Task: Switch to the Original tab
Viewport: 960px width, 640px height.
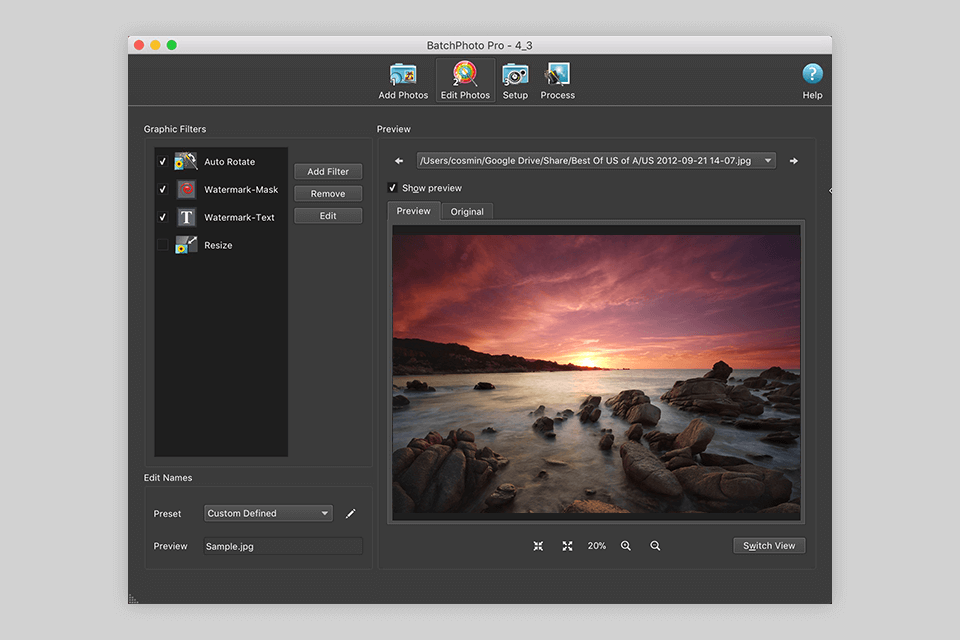Action: point(467,211)
